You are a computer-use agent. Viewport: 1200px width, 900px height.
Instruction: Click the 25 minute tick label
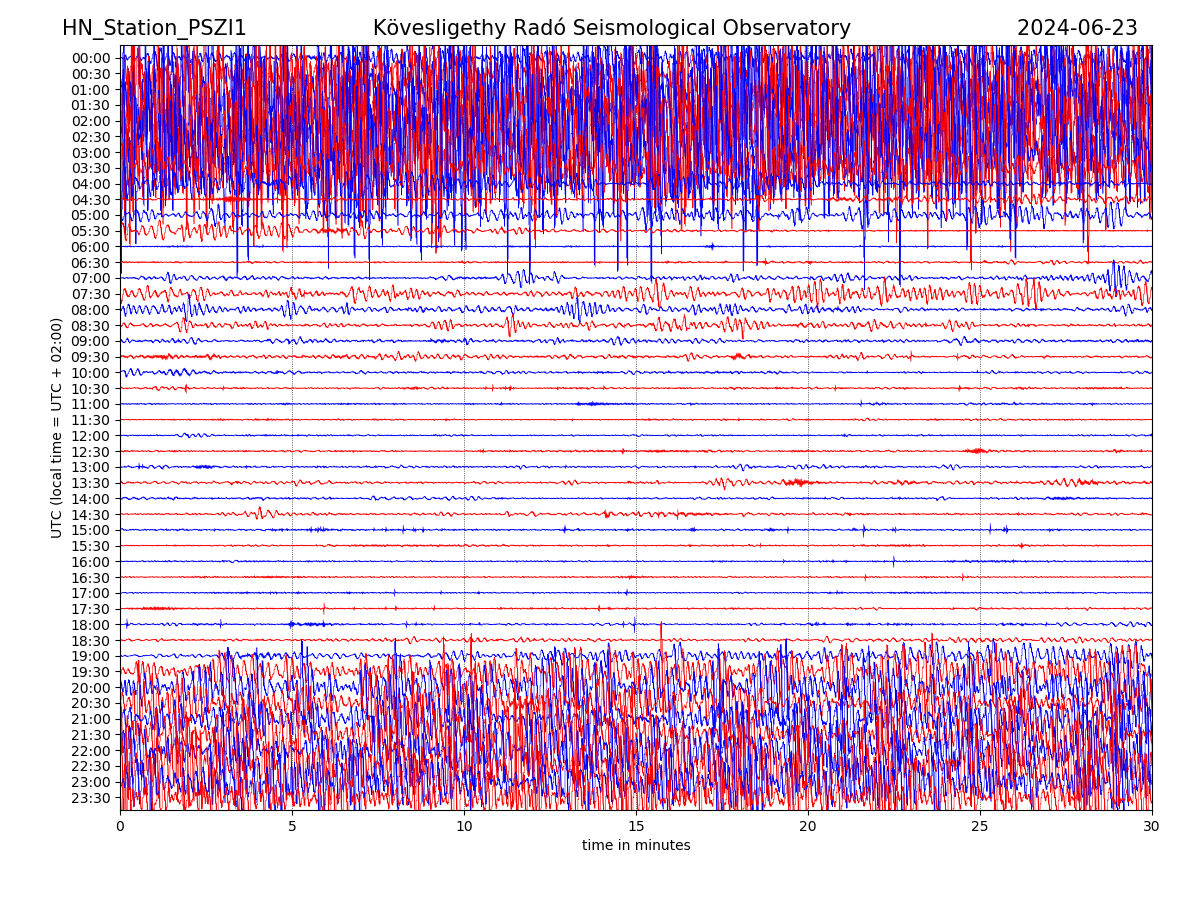coord(980,827)
